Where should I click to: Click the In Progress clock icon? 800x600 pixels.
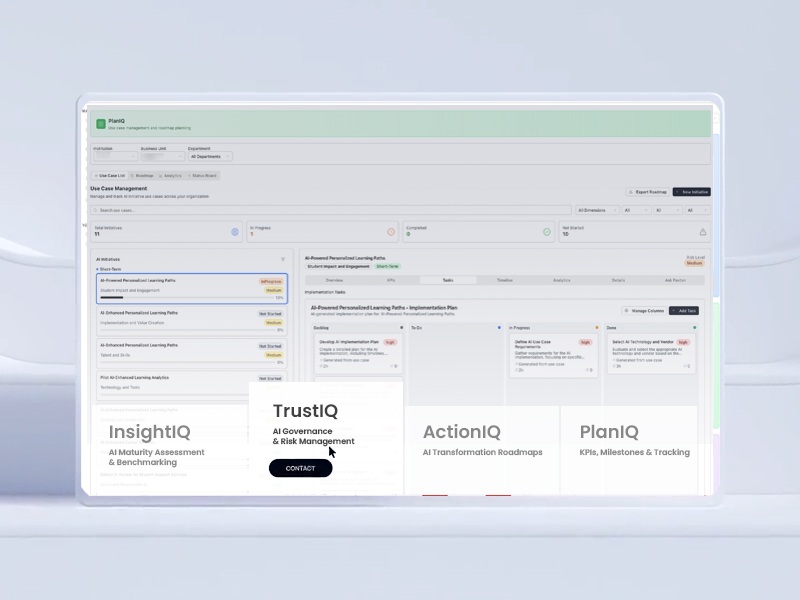tap(391, 232)
